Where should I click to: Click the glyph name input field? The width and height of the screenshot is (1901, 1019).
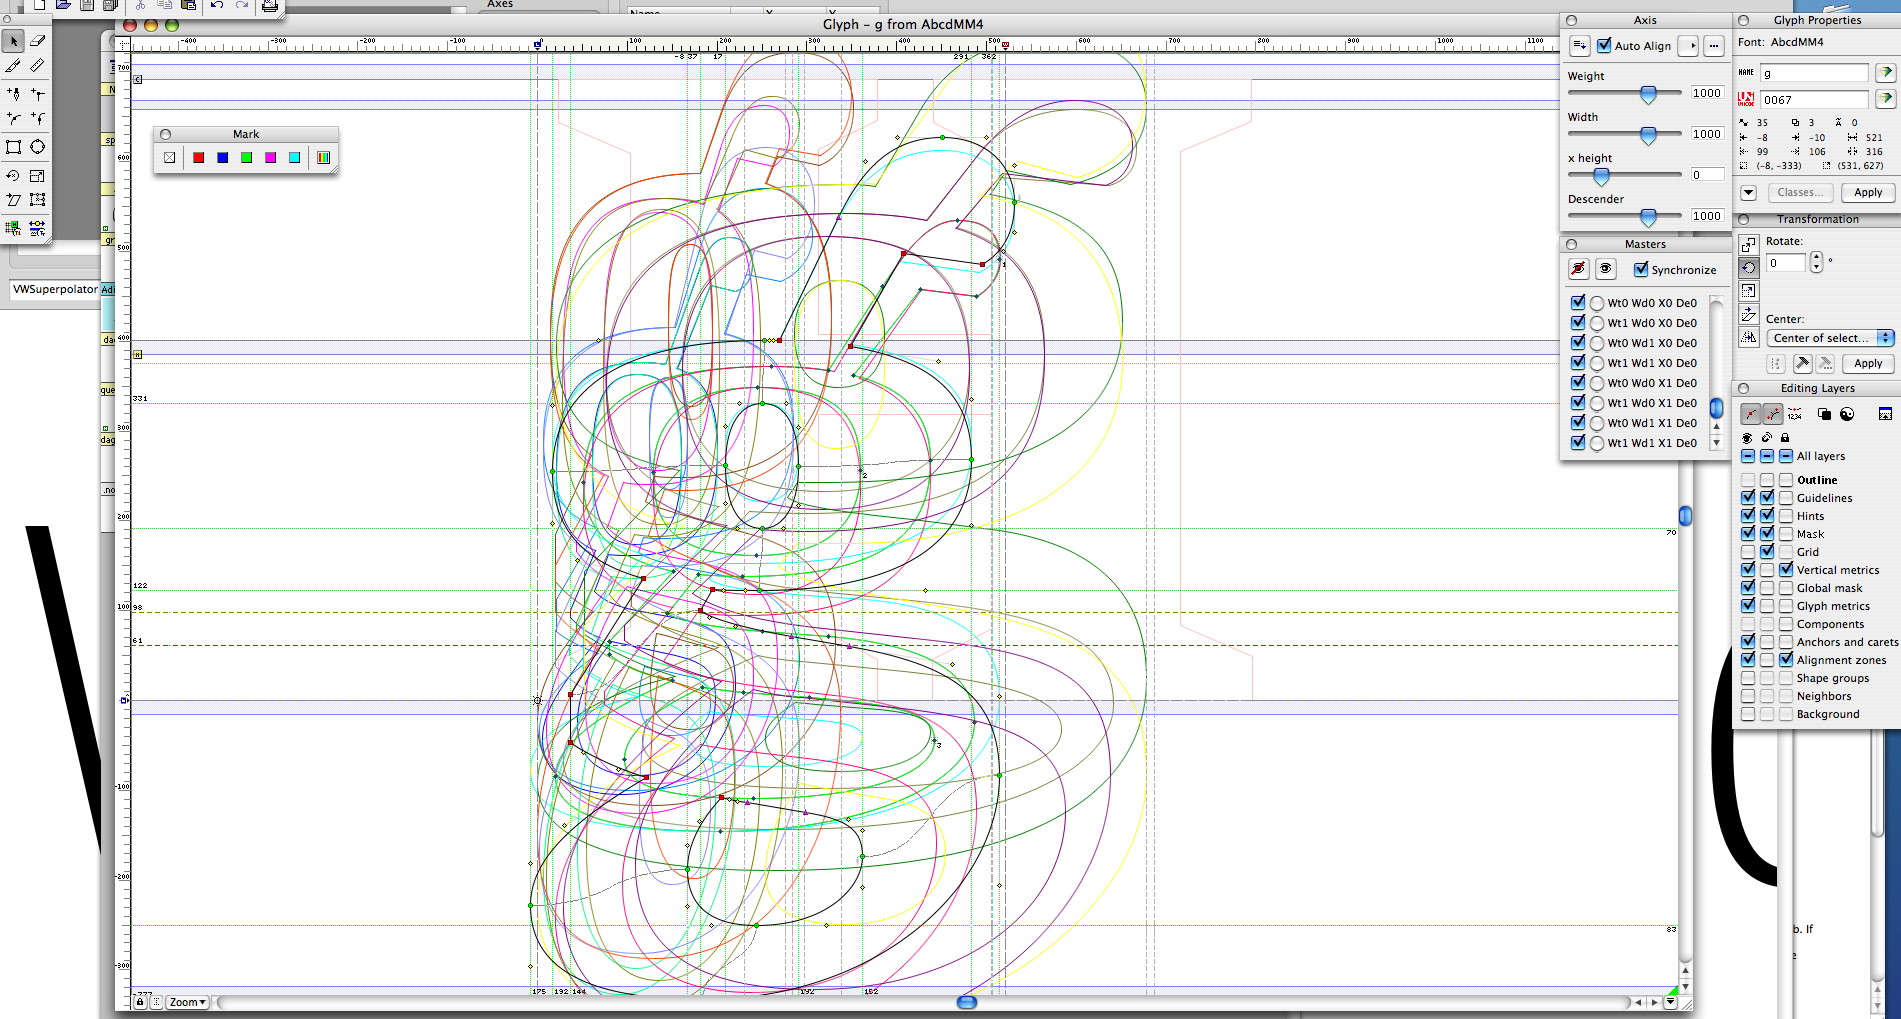pyautogui.click(x=1814, y=73)
